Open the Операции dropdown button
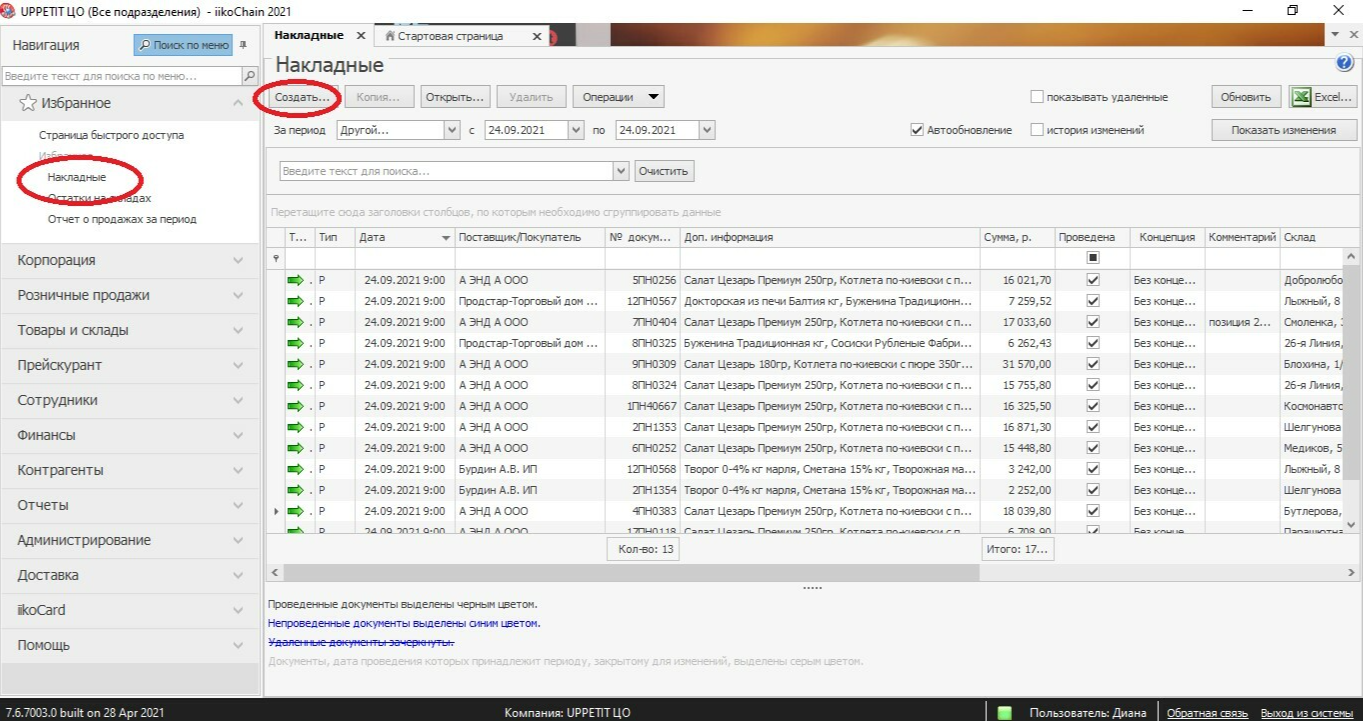This screenshot has height=721, width=1363. 618,97
